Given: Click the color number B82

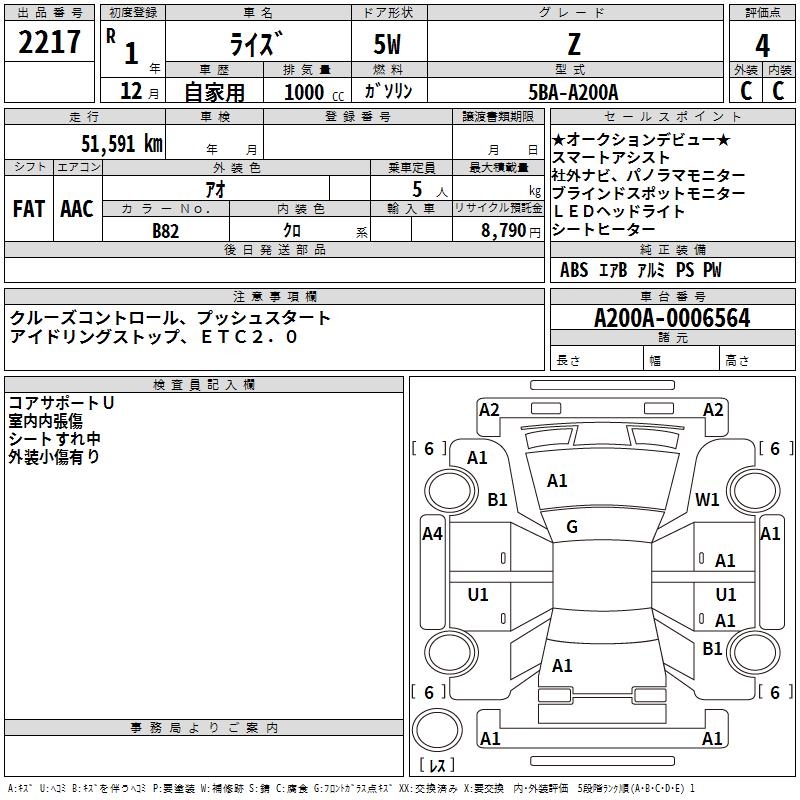Looking at the screenshot, I should (166, 231).
